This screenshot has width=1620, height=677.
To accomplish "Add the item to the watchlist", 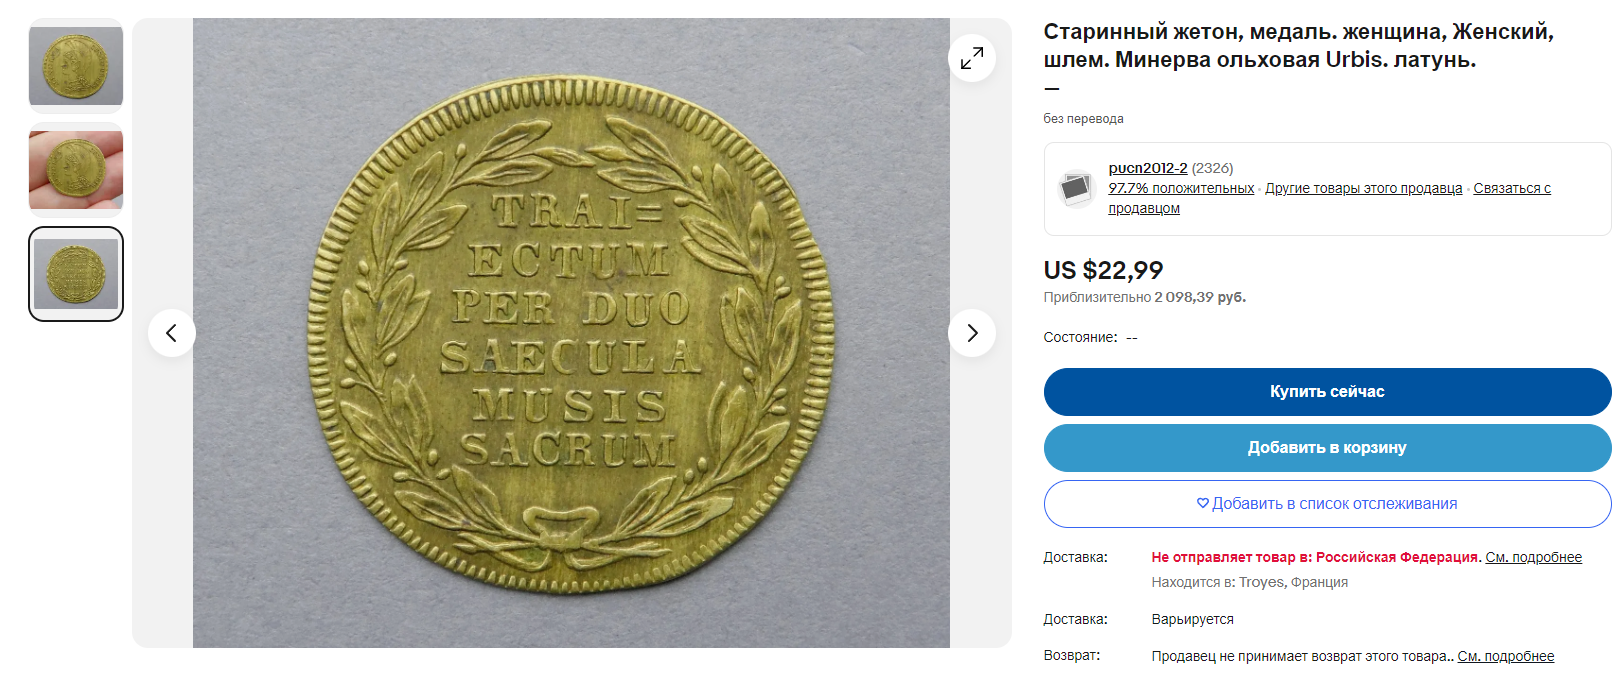I will 1327,504.
